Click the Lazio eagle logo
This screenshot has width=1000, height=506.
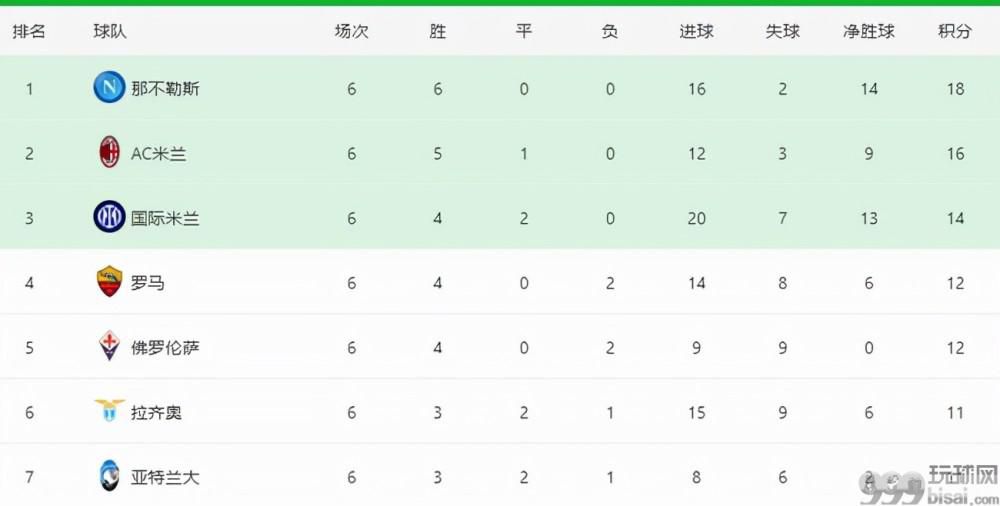click(109, 411)
